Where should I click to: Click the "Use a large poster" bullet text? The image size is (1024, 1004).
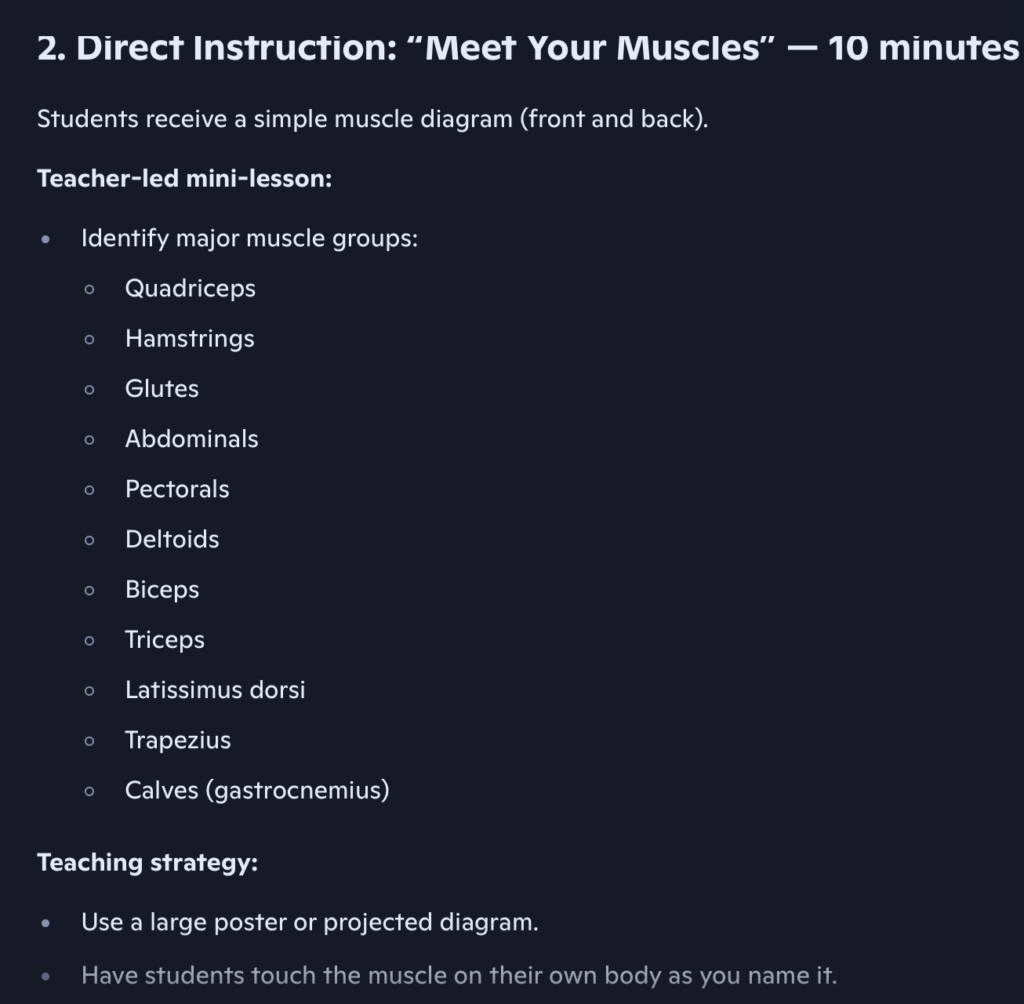tap(309, 922)
